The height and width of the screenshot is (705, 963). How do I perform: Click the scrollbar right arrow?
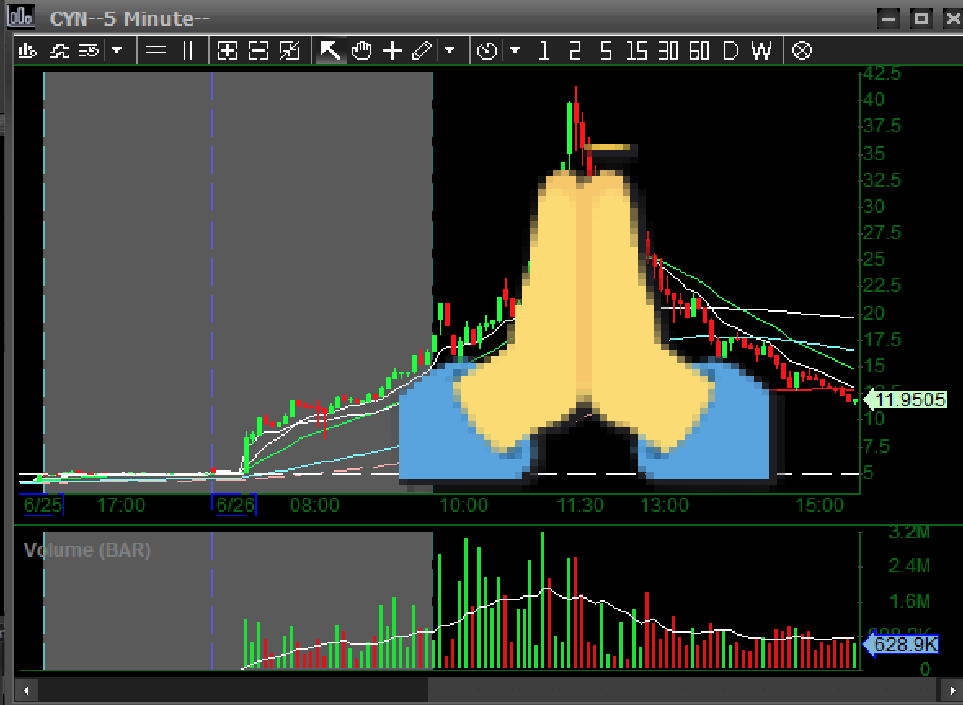953,690
